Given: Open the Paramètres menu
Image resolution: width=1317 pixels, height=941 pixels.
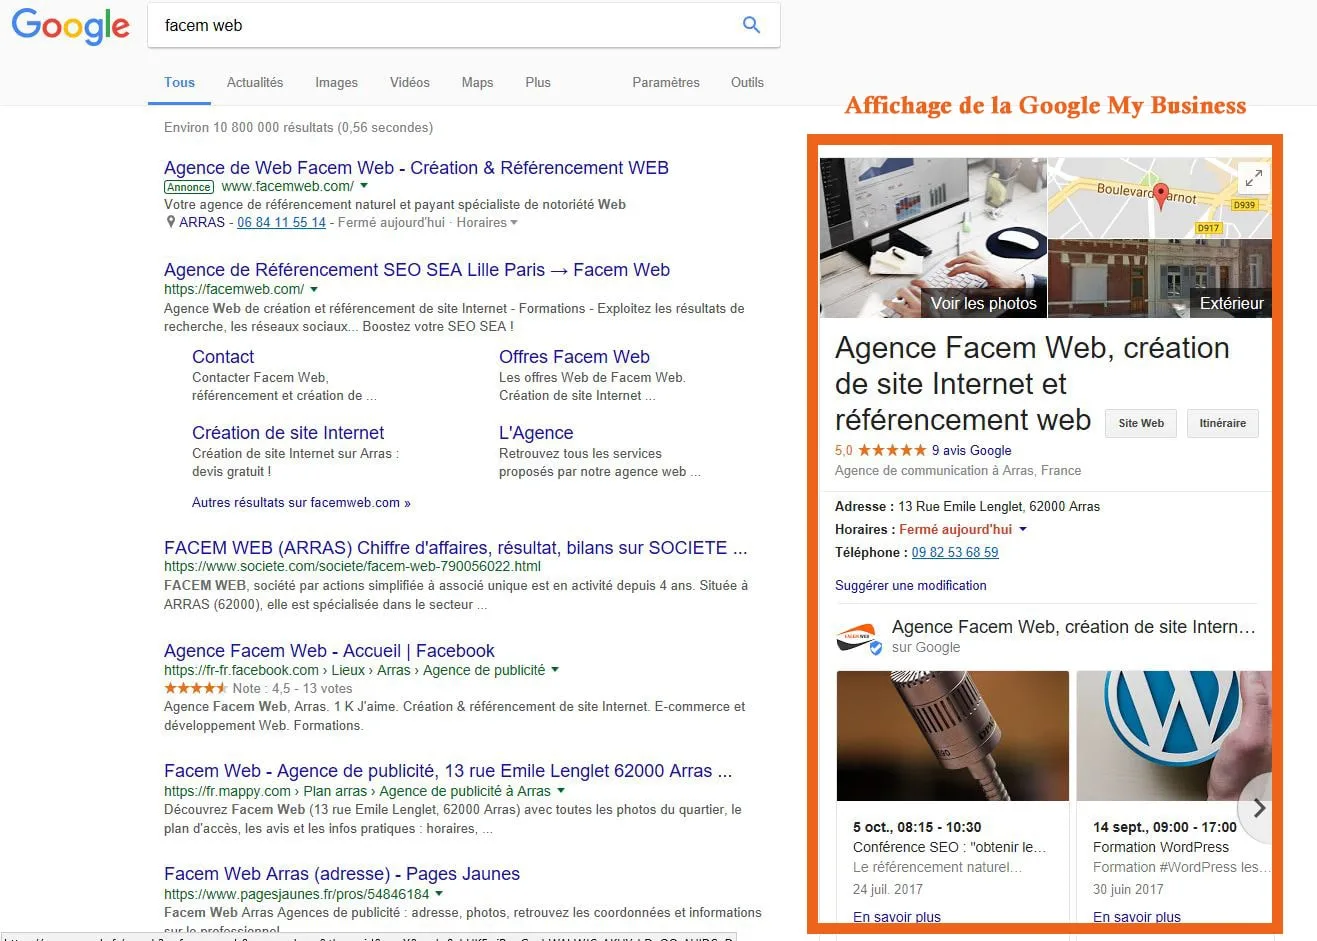Looking at the screenshot, I should (x=666, y=82).
